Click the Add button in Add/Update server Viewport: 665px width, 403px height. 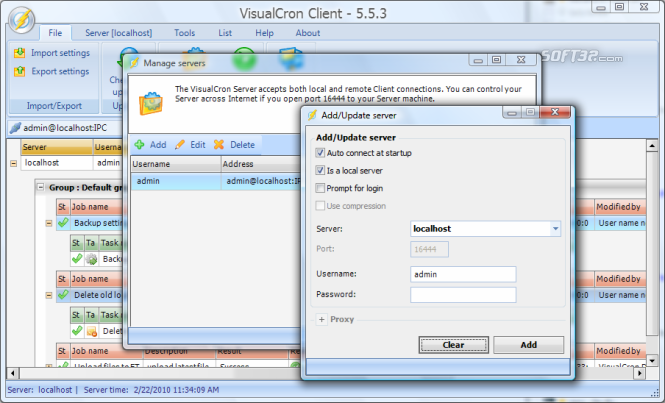(x=528, y=345)
